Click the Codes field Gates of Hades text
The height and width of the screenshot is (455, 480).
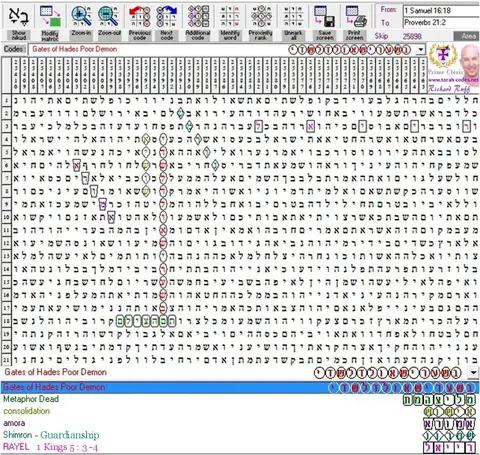[x=75, y=49]
